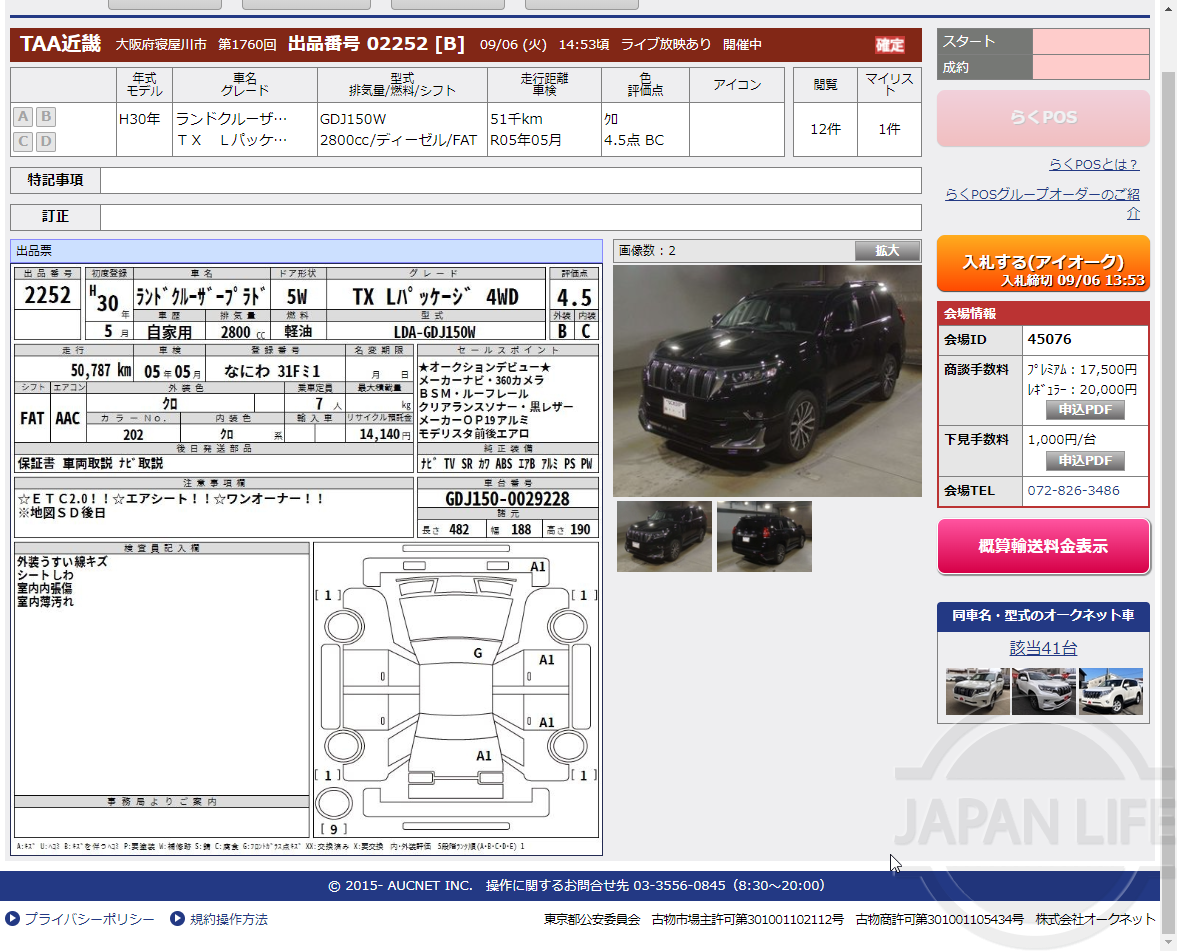Select image set A toggle button

pyautogui.click(x=22, y=117)
